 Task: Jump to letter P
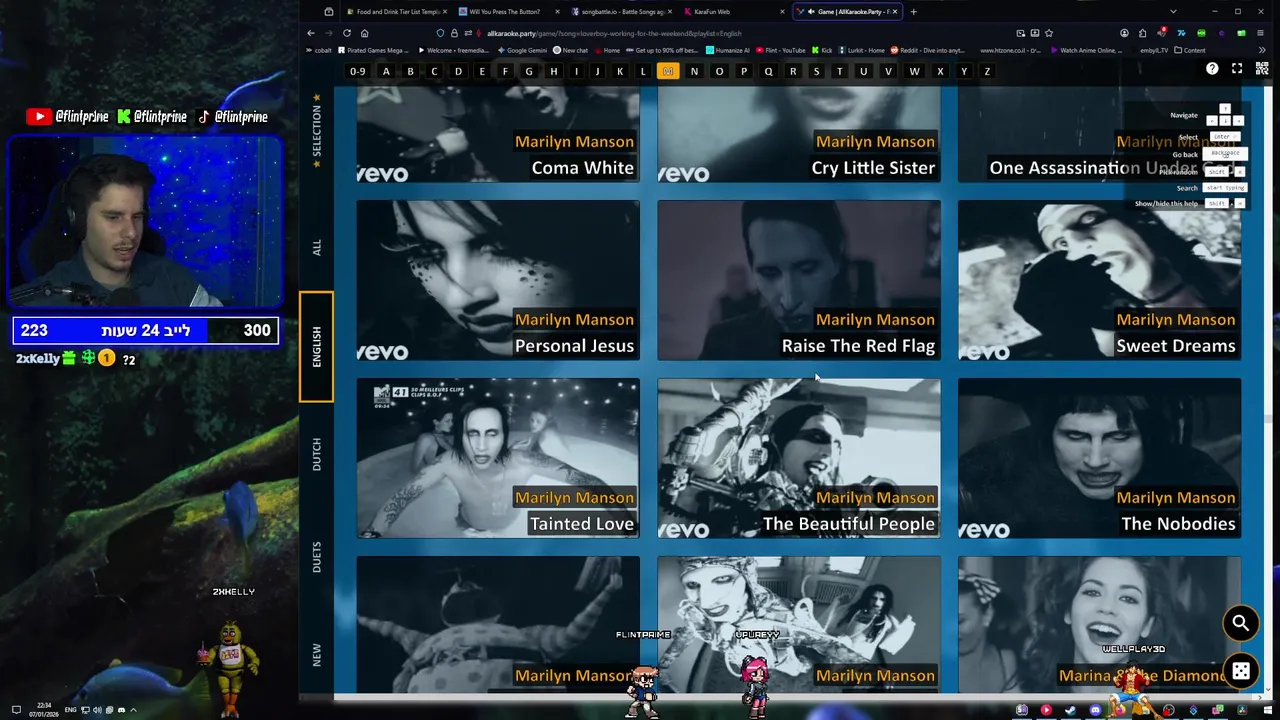coord(744,71)
